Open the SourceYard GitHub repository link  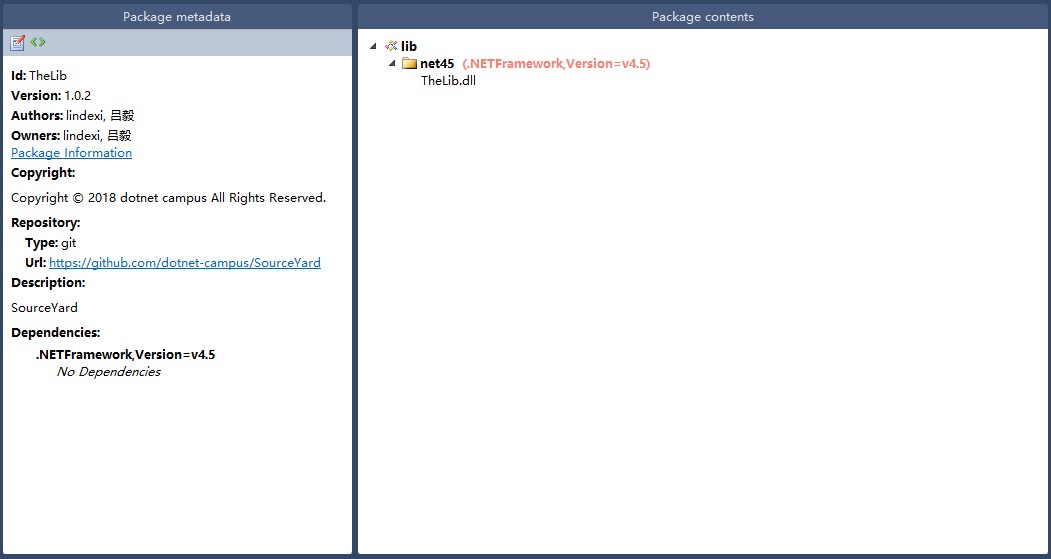click(x=185, y=263)
